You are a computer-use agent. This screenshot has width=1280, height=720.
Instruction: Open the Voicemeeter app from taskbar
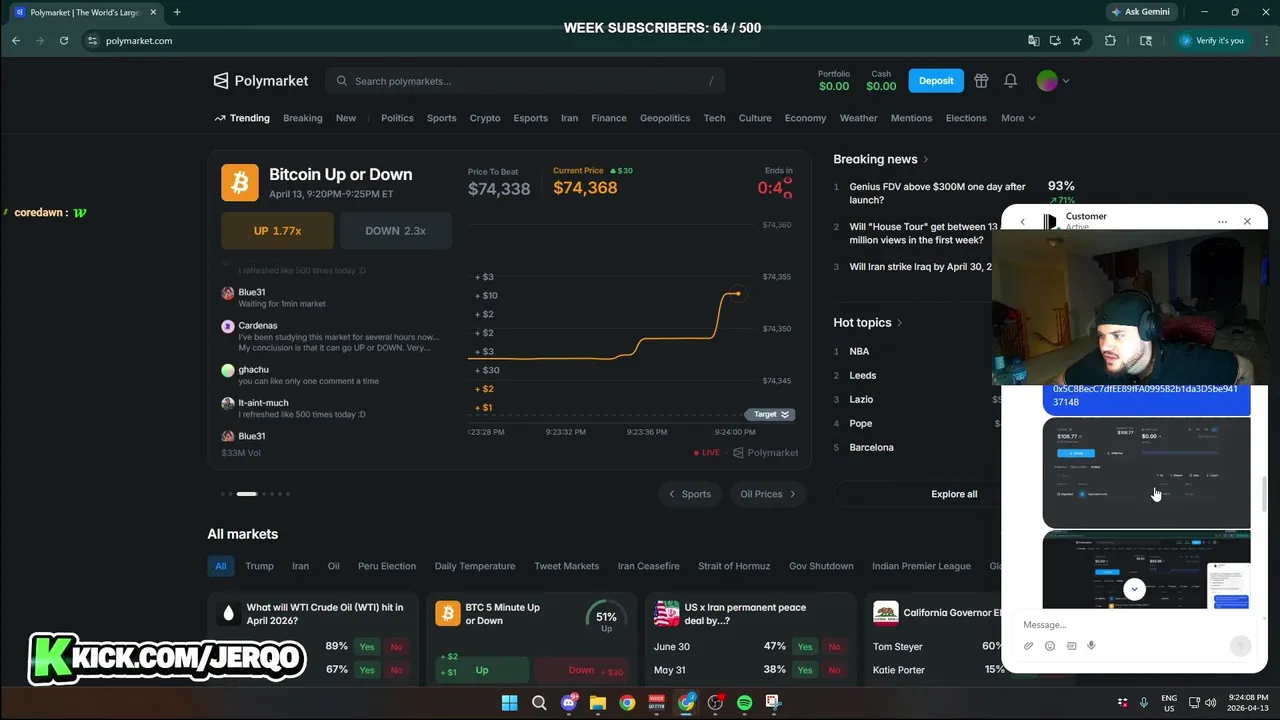click(x=657, y=703)
